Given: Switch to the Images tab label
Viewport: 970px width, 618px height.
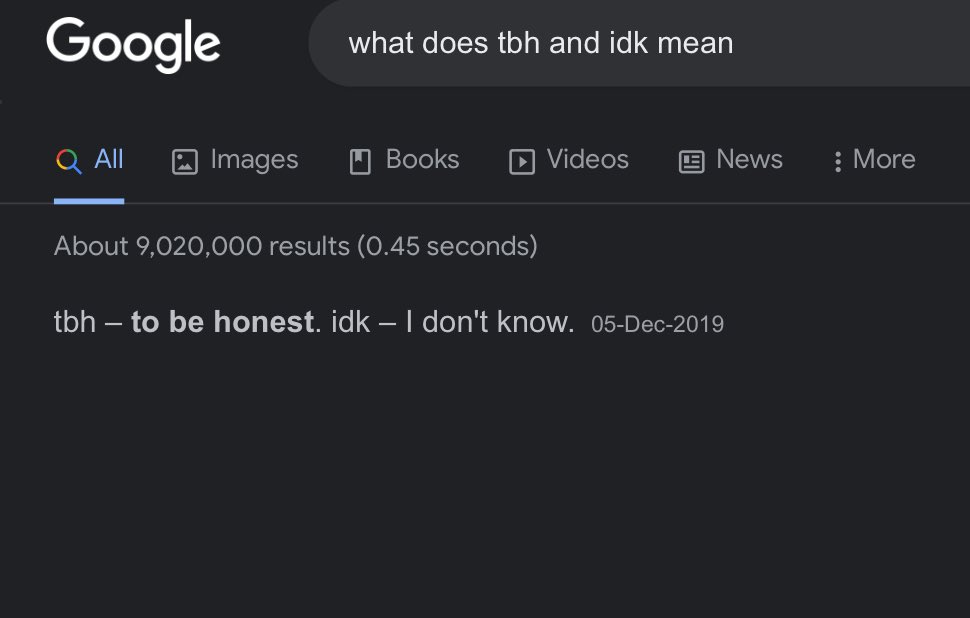Looking at the screenshot, I should (x=254, y=160).
